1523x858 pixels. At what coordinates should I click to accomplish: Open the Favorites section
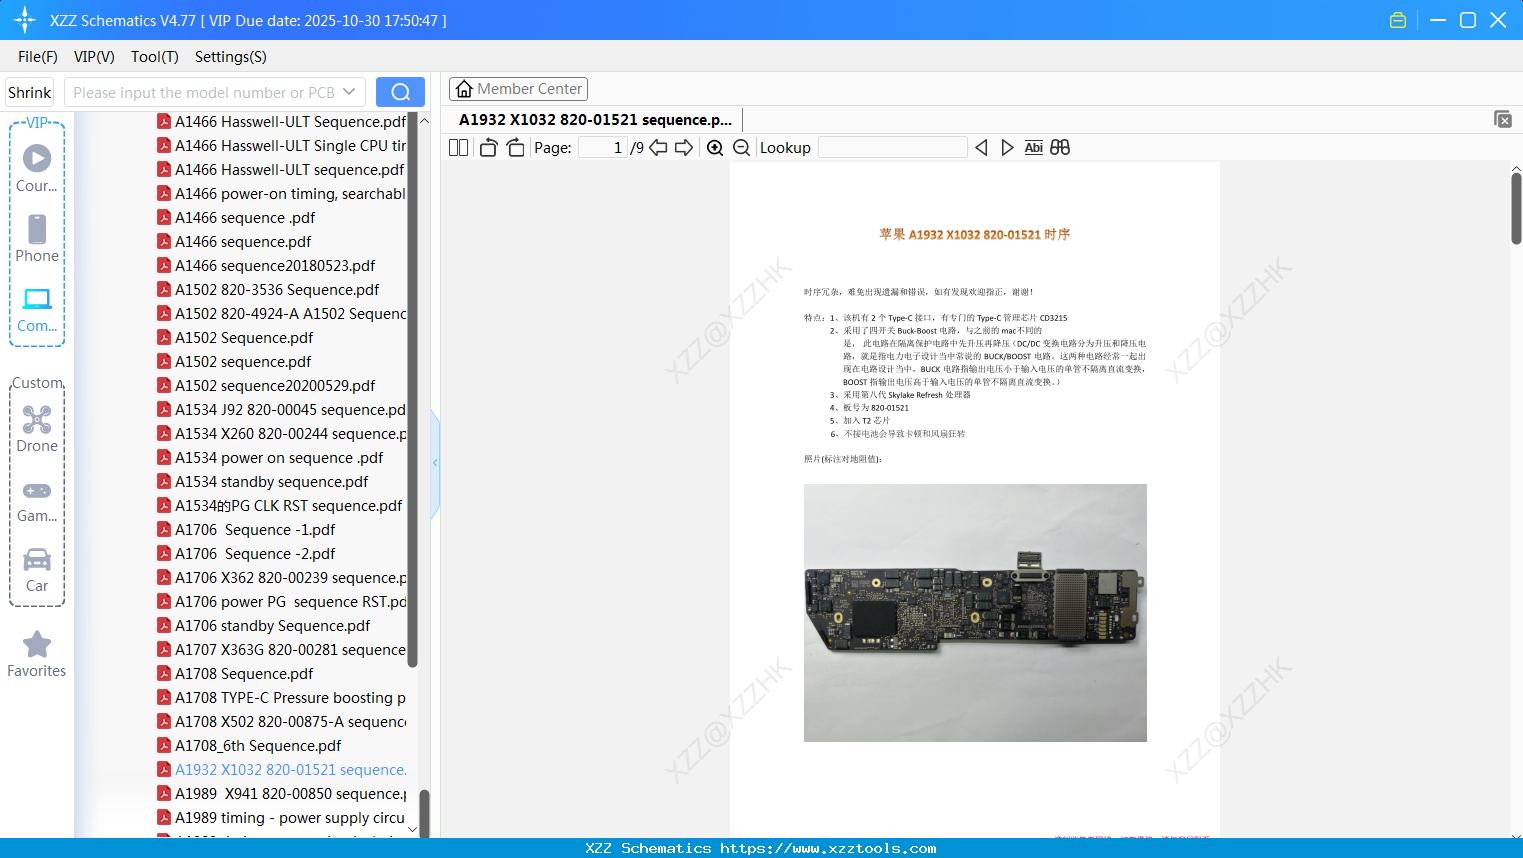(37, 655)
